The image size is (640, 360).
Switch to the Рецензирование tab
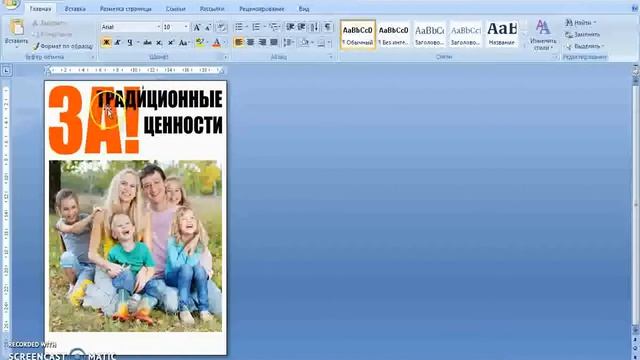tap(262, 9)
